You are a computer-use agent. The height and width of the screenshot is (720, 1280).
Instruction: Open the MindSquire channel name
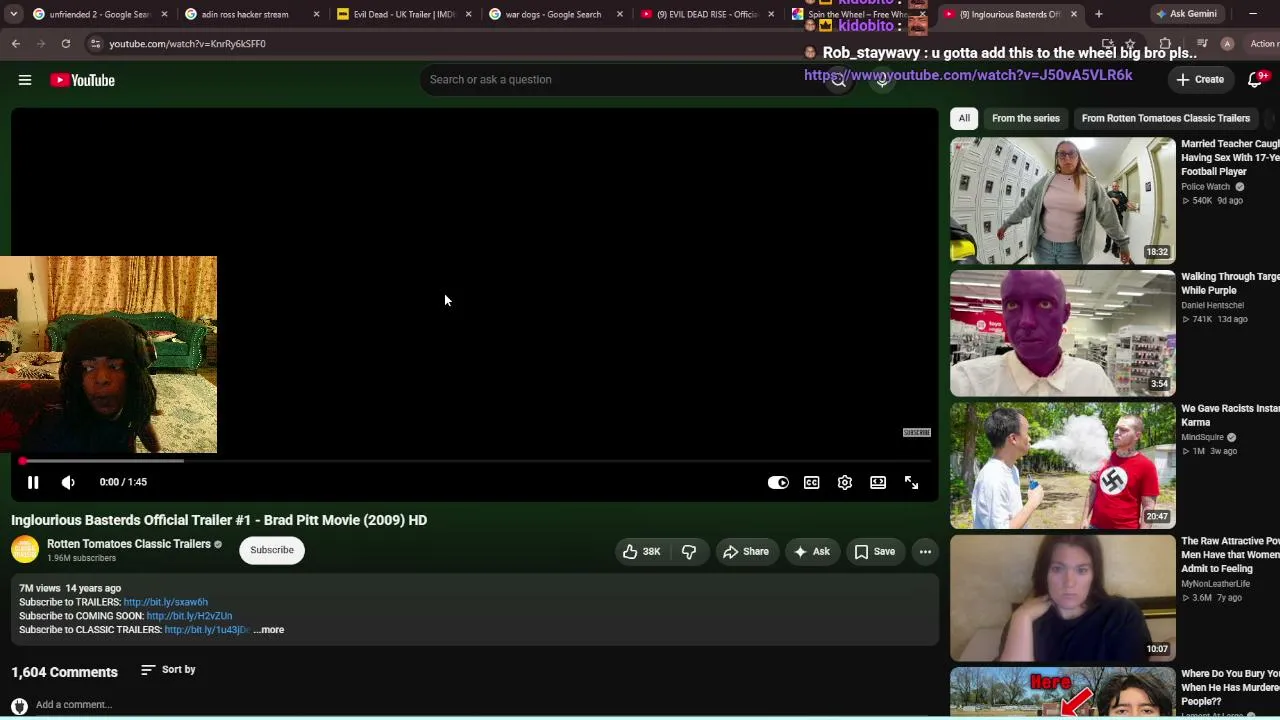click(1204, 437)
